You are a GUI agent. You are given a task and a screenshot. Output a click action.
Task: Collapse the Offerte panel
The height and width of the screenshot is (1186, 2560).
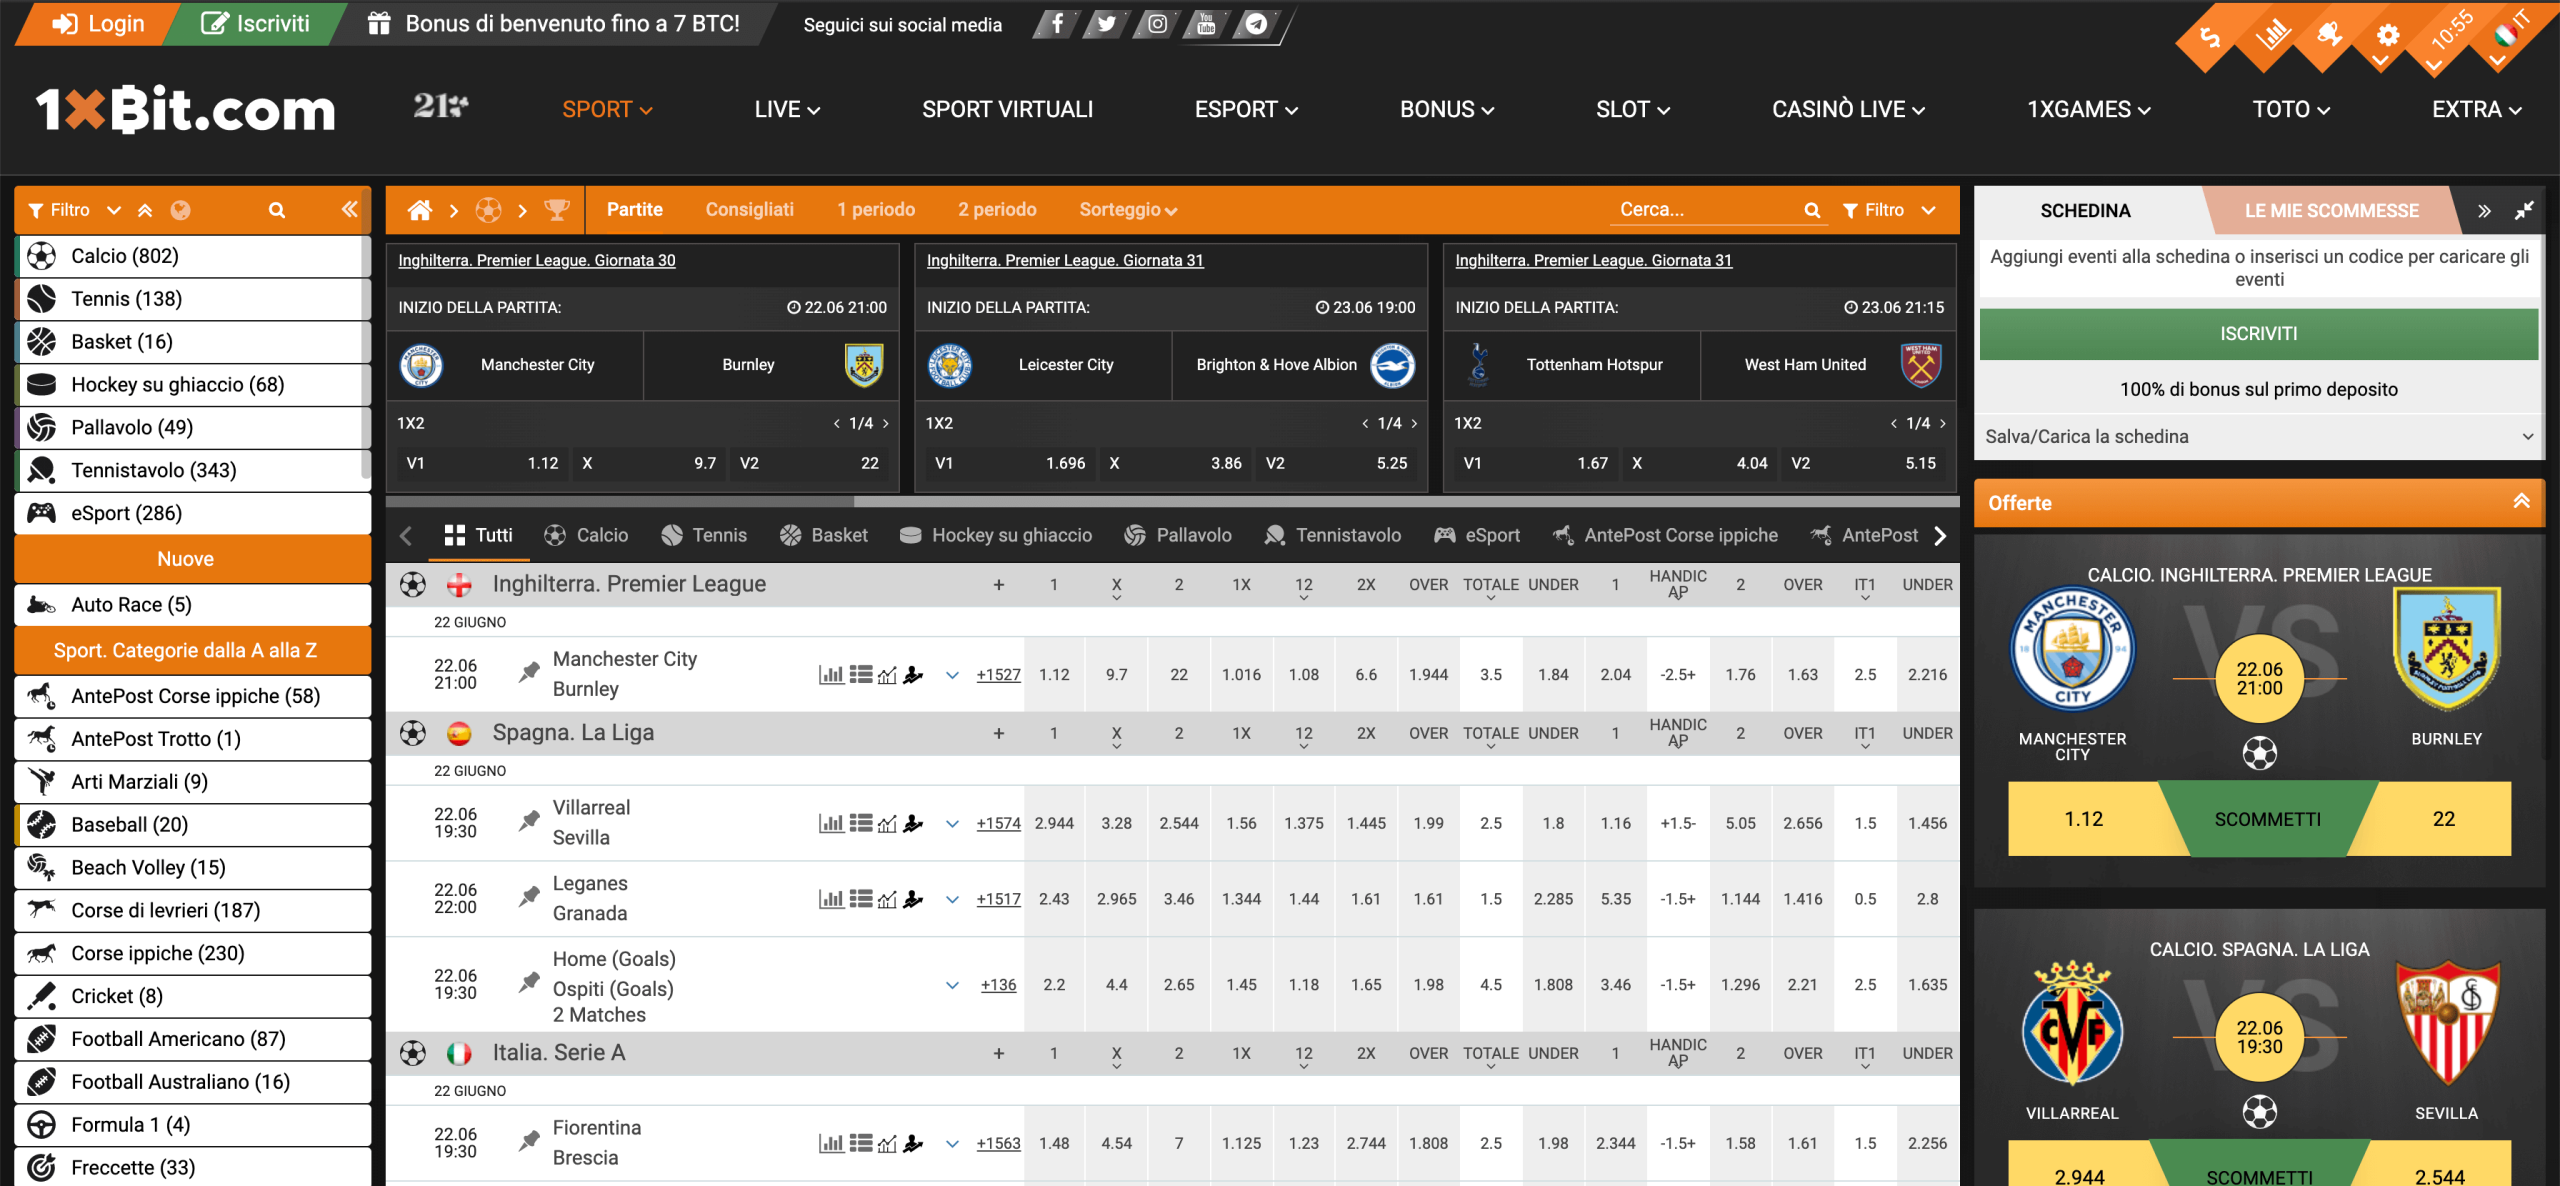click(x=2521, y=502)
